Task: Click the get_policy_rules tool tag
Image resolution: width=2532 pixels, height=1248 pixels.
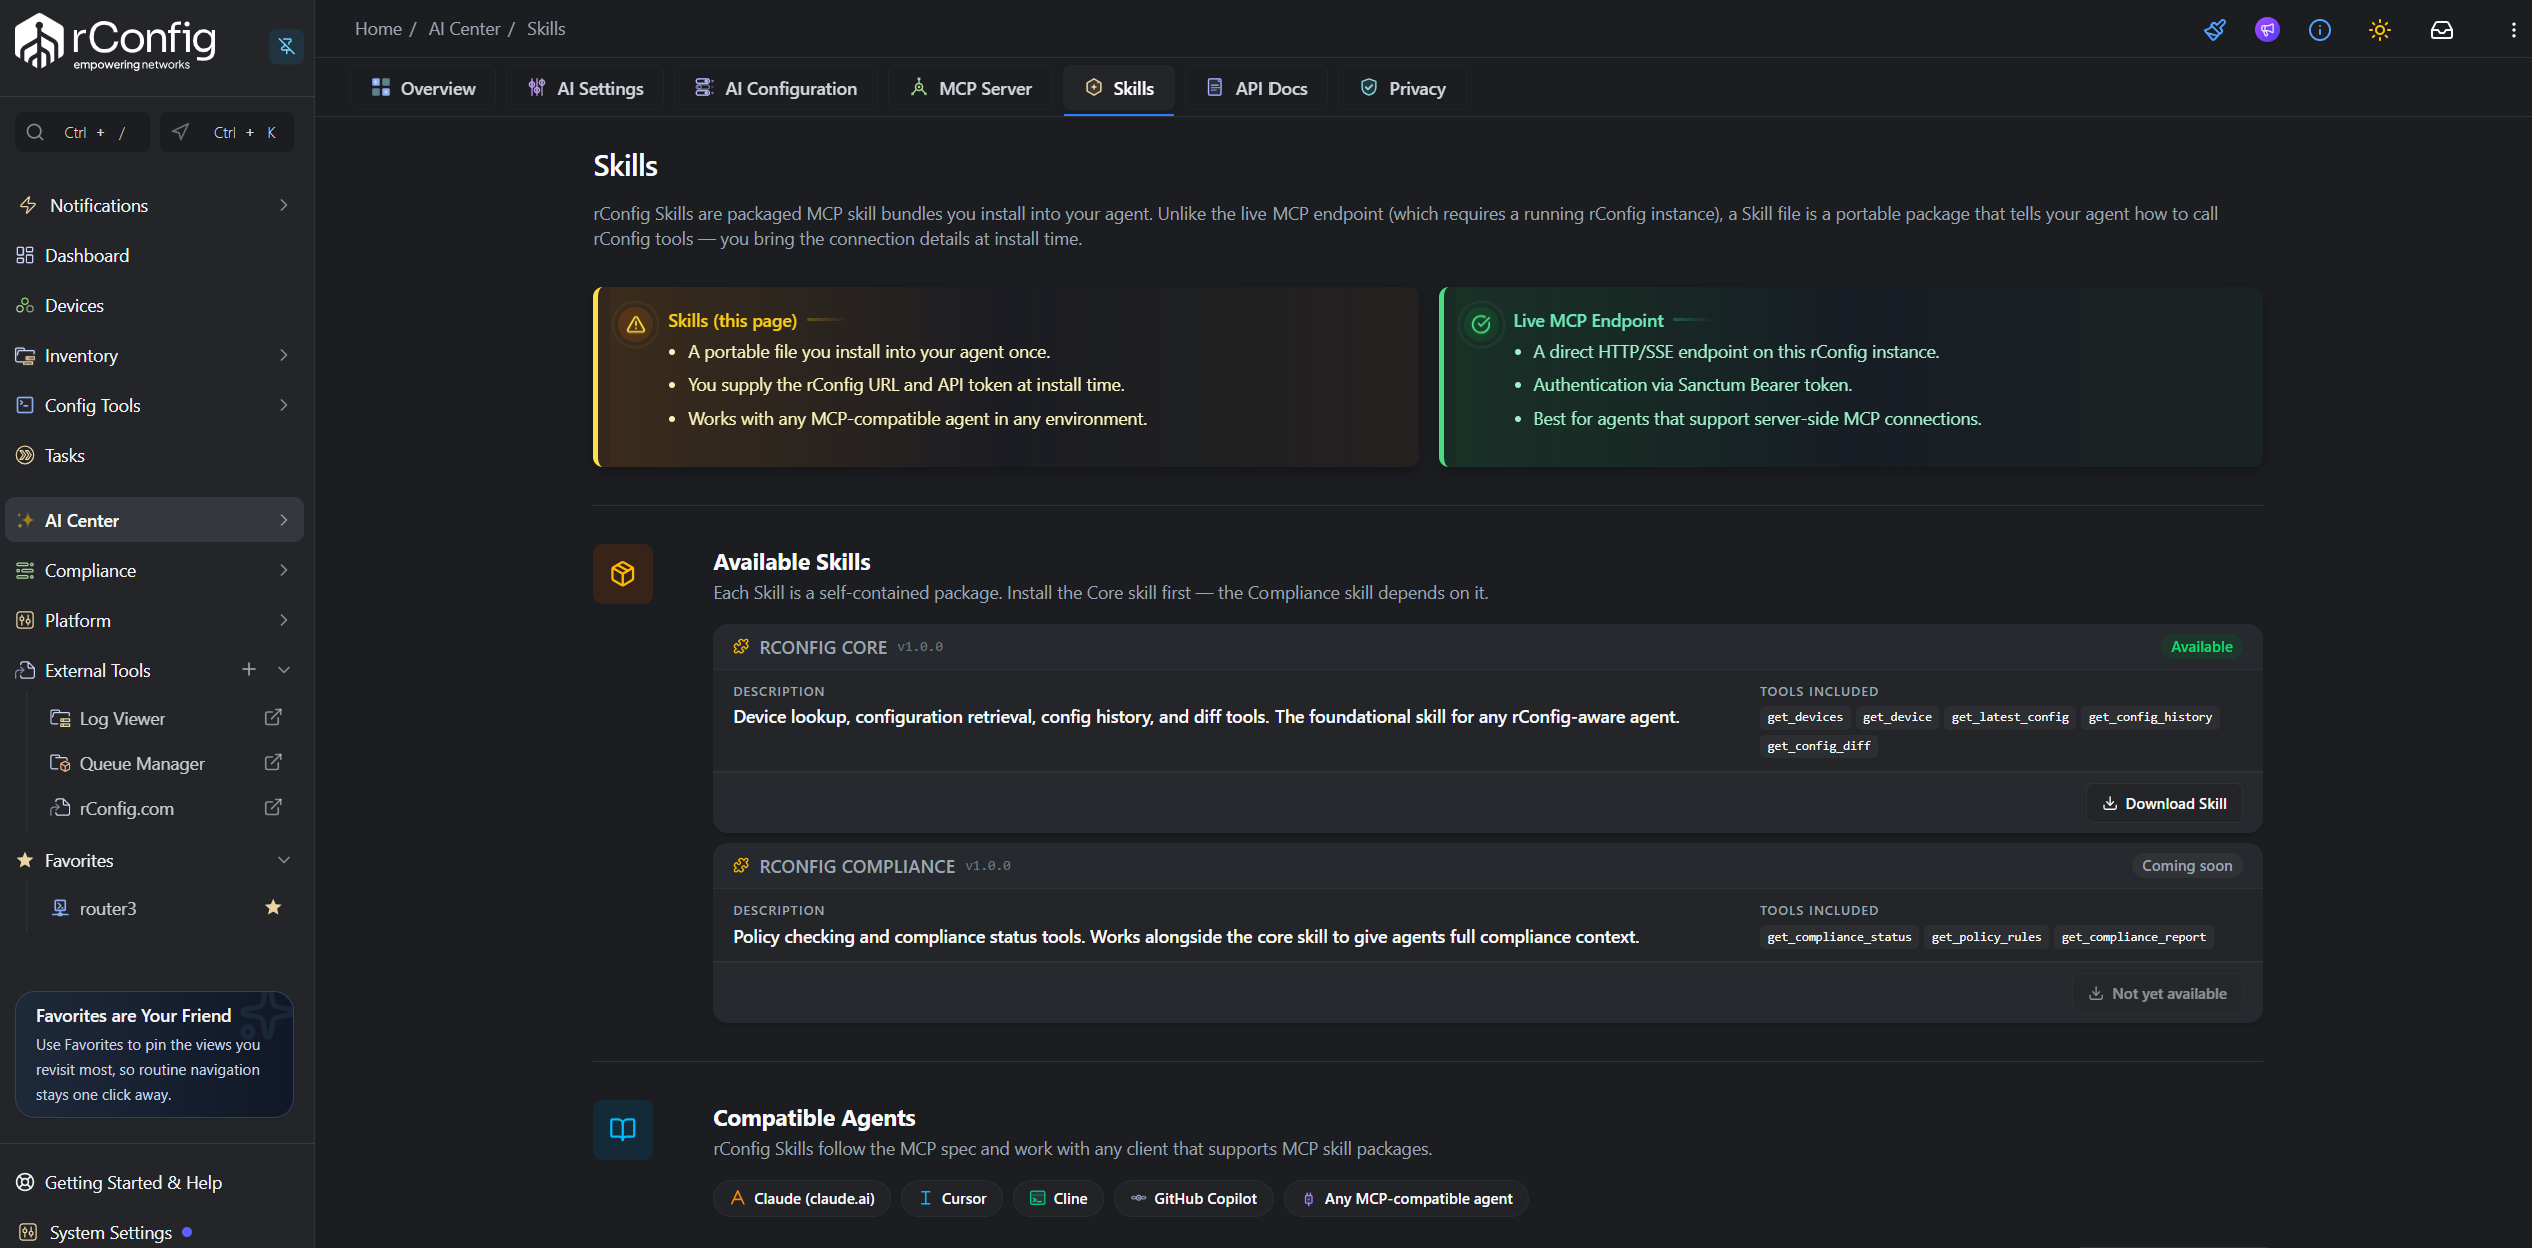Action: pyautogui.click(x=1986, y=937)
